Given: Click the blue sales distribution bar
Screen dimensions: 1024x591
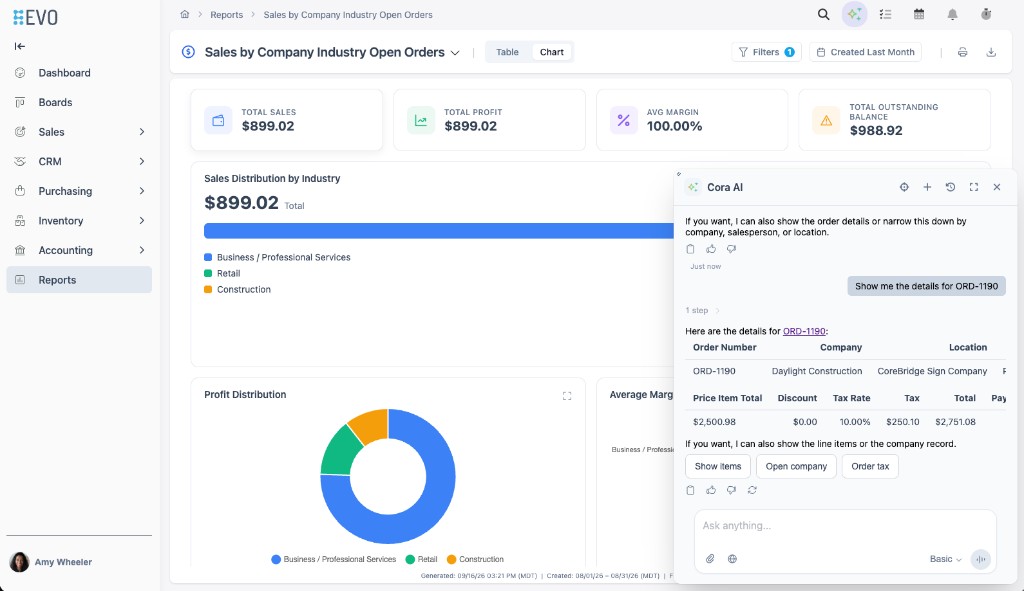Looking at the screenshot, I should [x=438, y=231].
